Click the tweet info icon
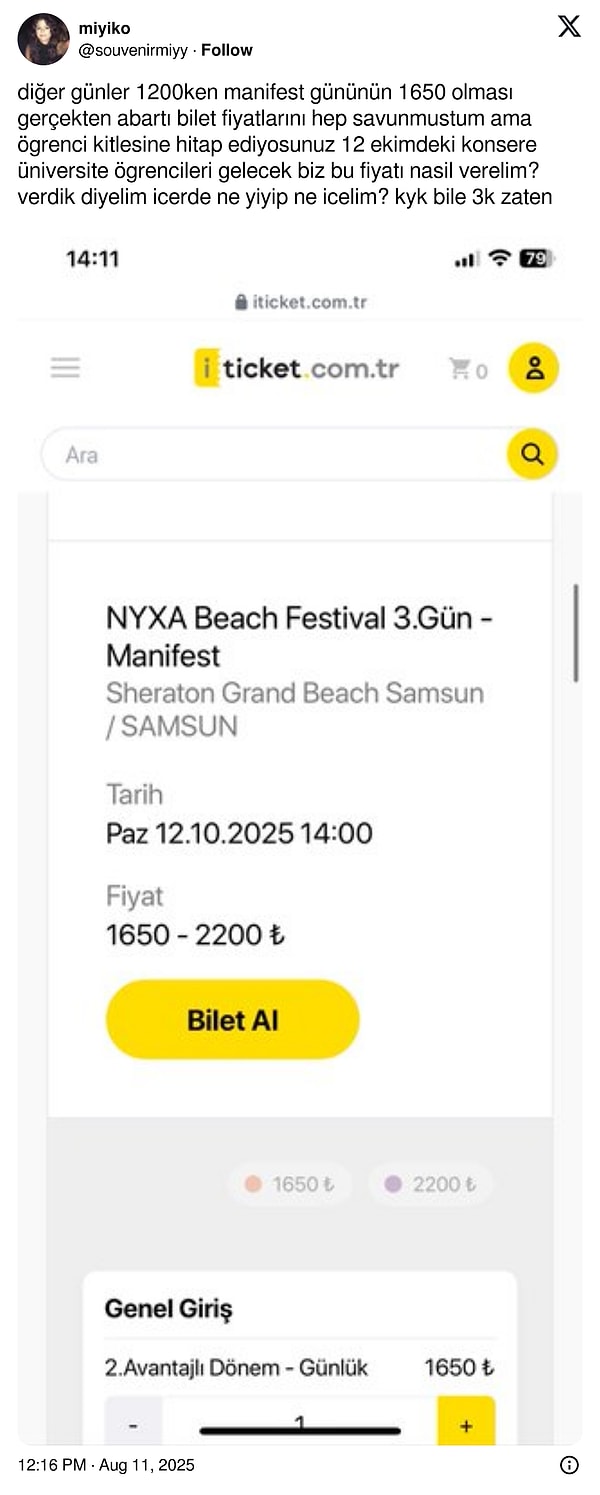The height and width of the screenshot is (1495, 600). pos(569,1465)
